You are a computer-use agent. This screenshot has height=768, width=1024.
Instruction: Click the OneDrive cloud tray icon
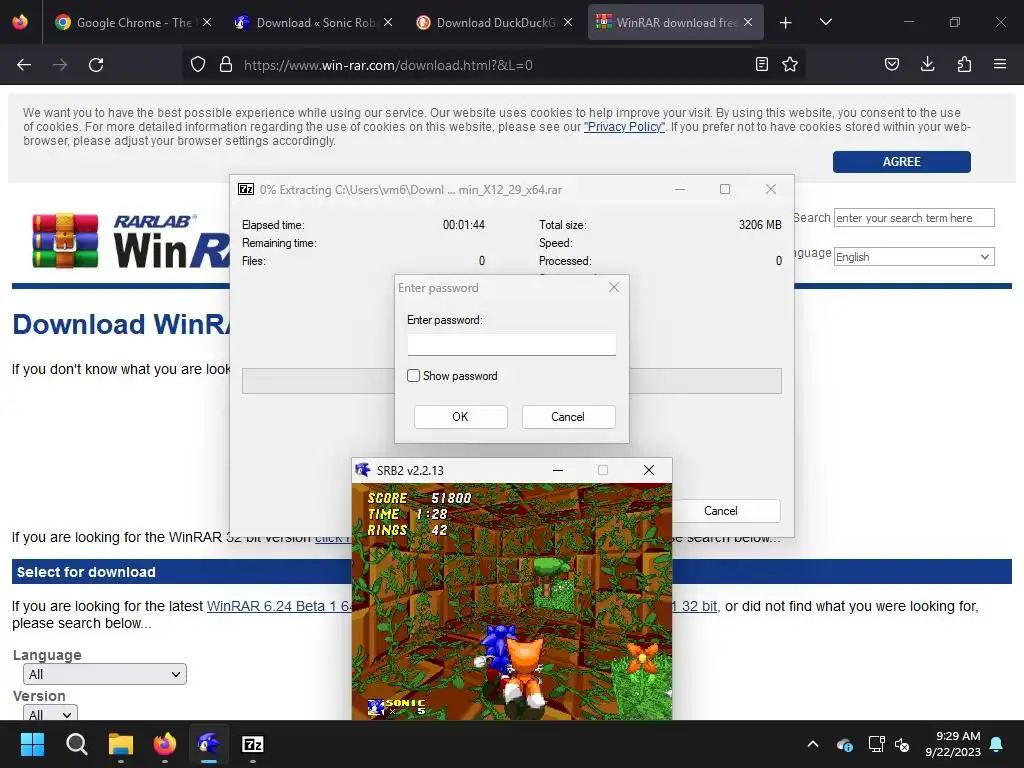click(844, 744)
